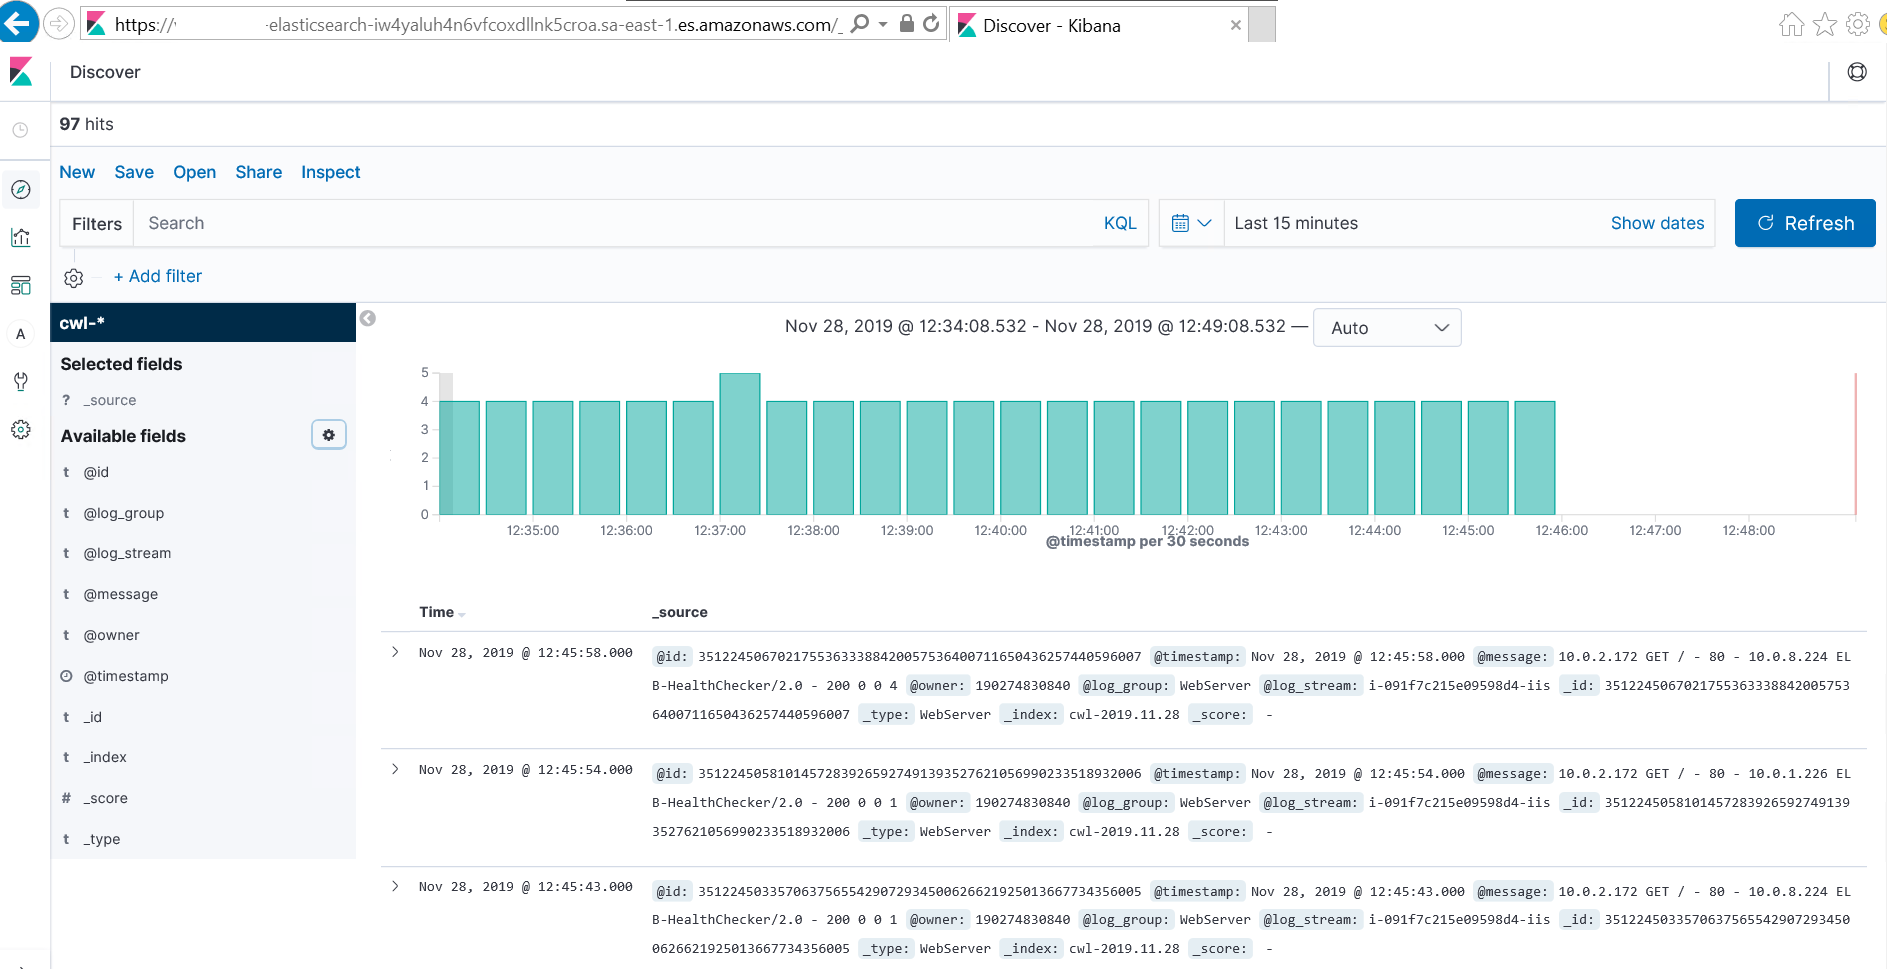Viewport: 1887px width, 969px height.
Task: Open saved query options gear beside Add filter
Action: (x=74, y=278)
